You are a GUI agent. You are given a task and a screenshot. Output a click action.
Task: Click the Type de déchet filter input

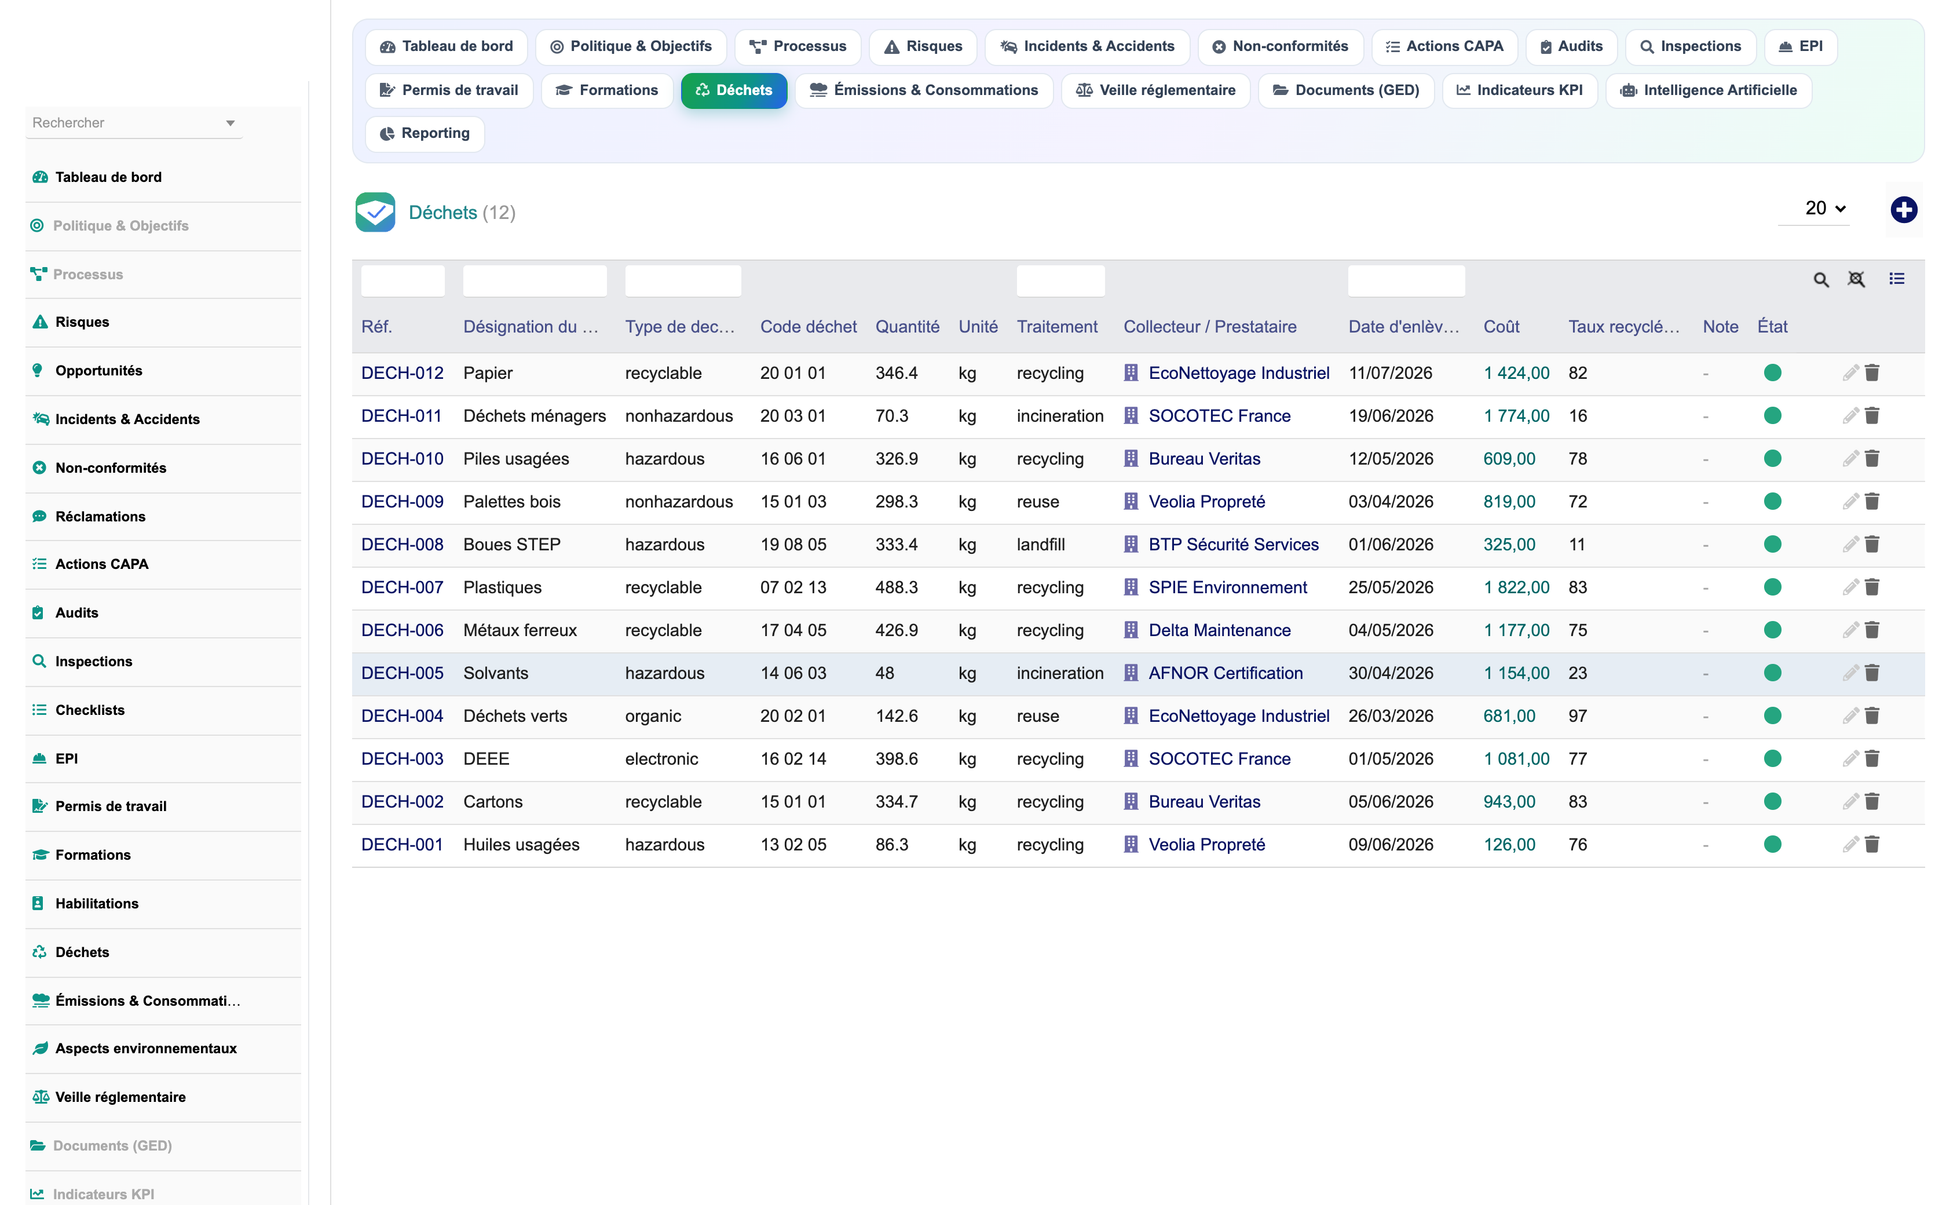pyautogui.click(x=683, y=281)
